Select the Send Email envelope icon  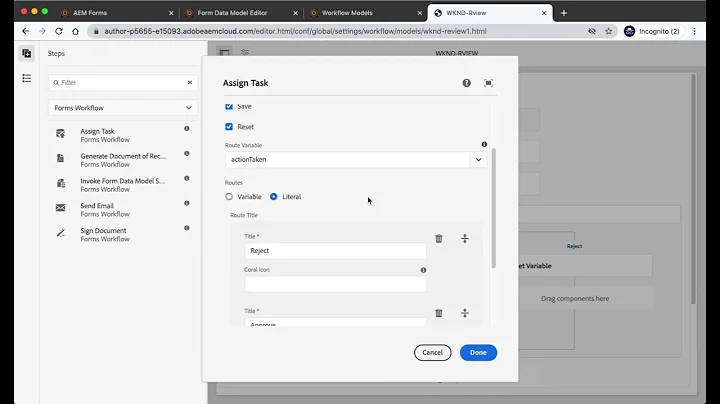click(61, 208)
